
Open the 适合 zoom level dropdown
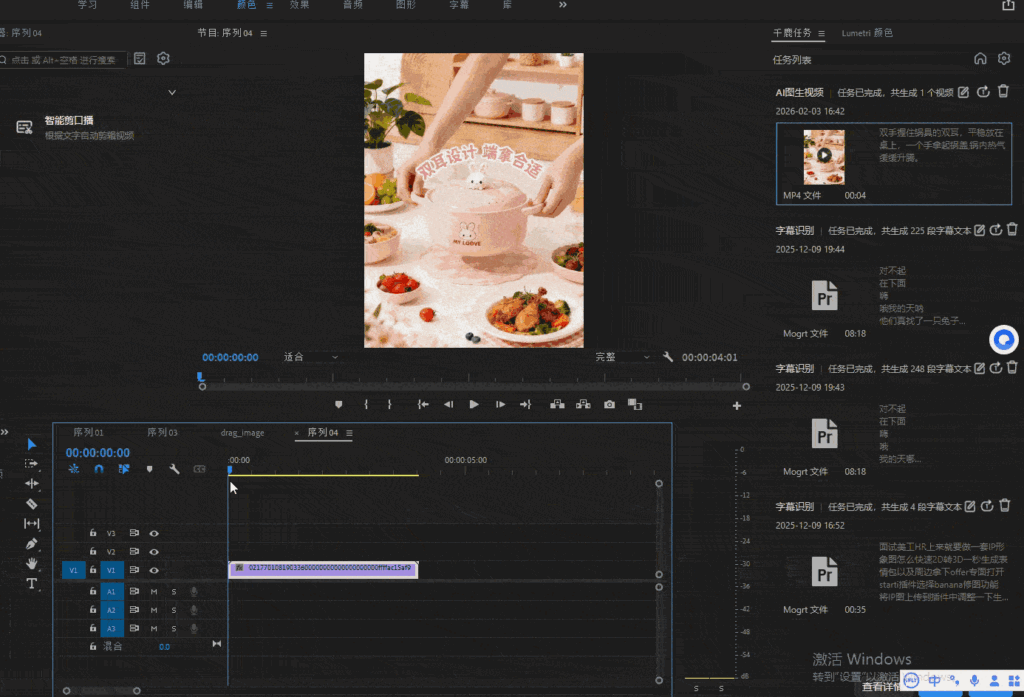pyautogui.click(x=310, y=357)
